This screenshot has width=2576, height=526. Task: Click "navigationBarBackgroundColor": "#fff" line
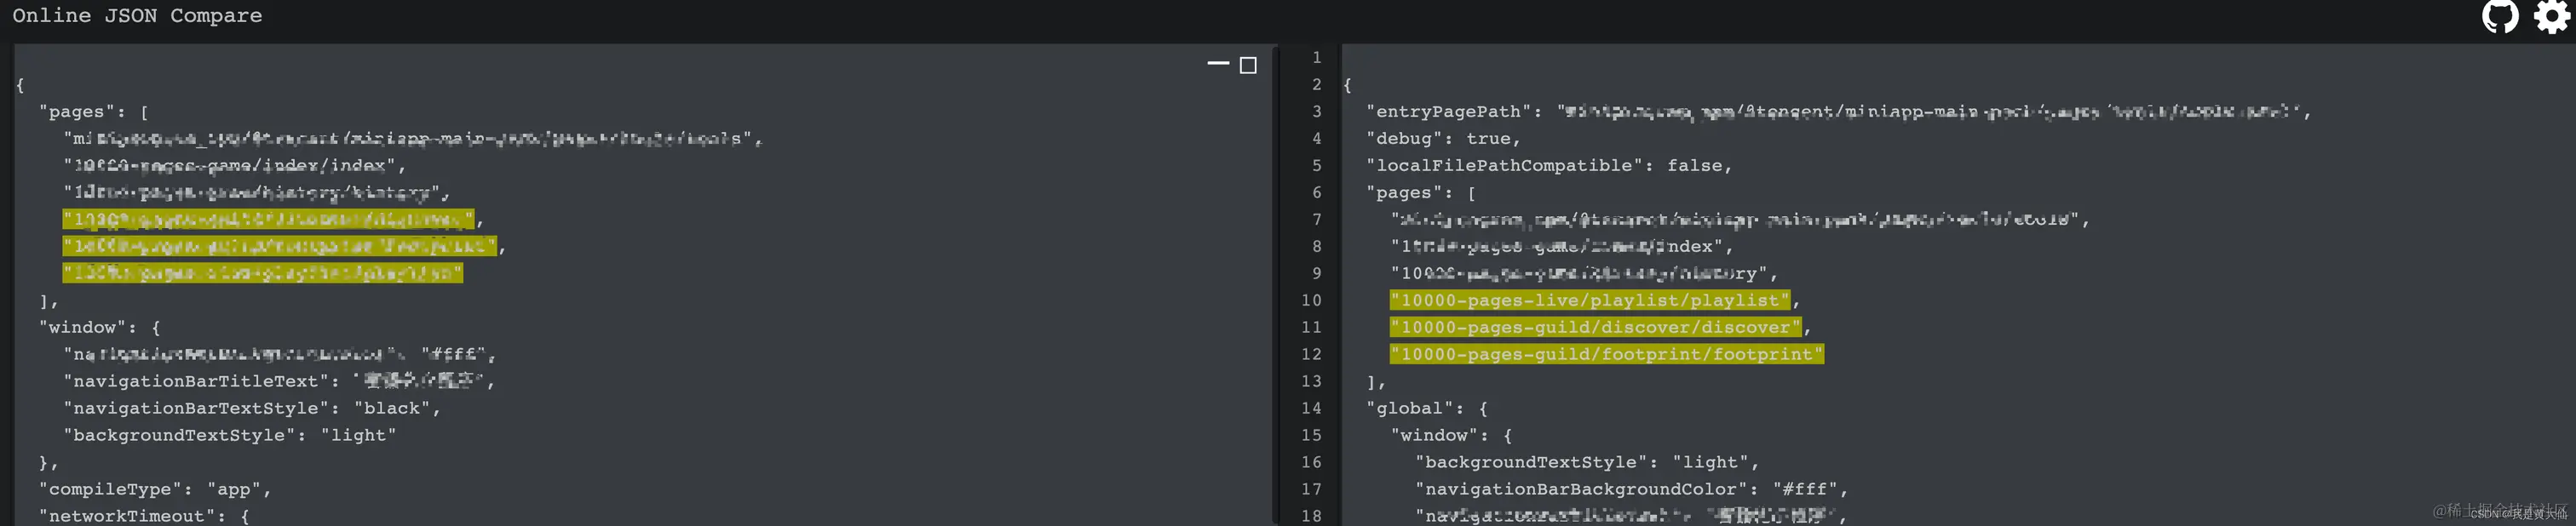[1631, 489]
